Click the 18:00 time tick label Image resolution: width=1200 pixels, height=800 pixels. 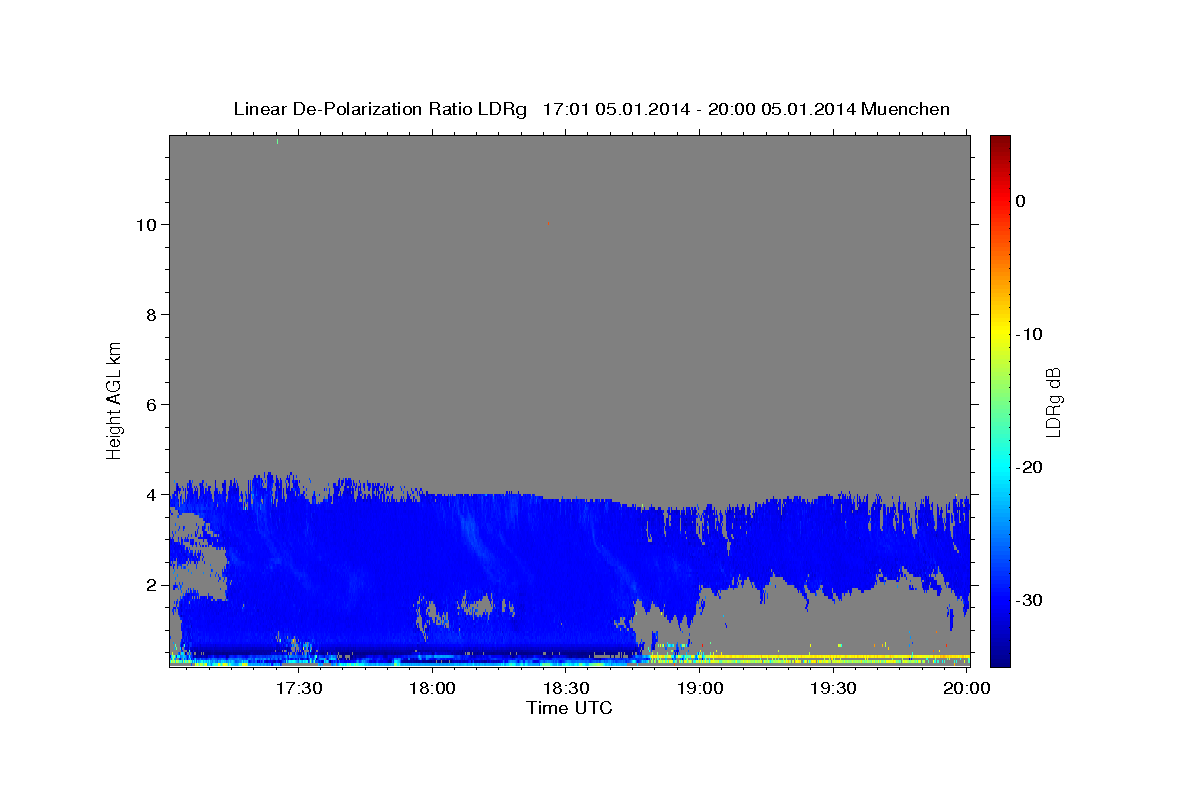(x=433, y=688)
